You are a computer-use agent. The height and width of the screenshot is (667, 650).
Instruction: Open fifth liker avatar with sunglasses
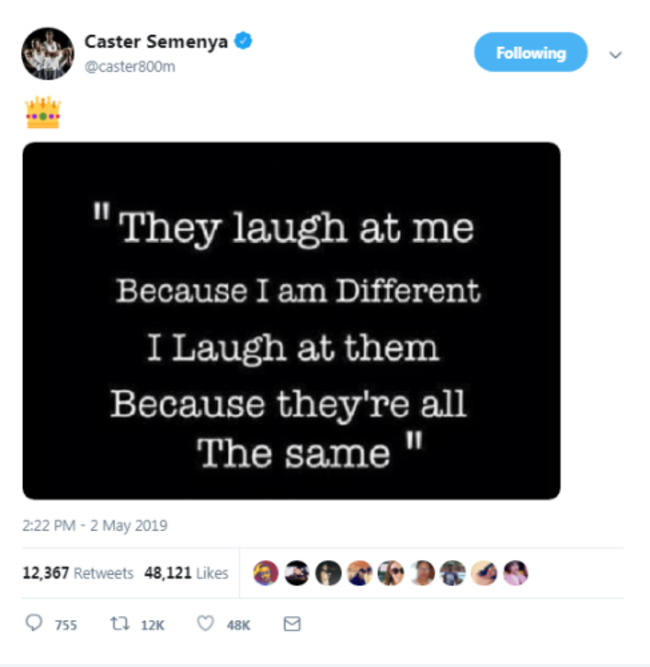click(x=391, y=573)
